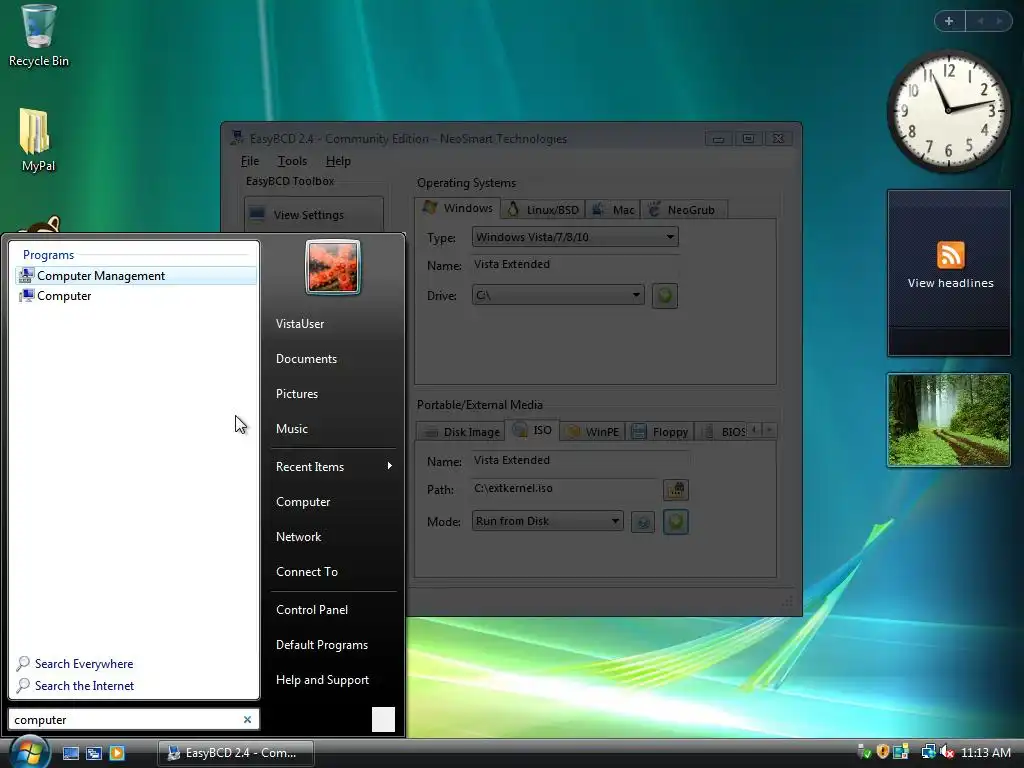Click View headlines feed gadget

click(x=950, y=272)
